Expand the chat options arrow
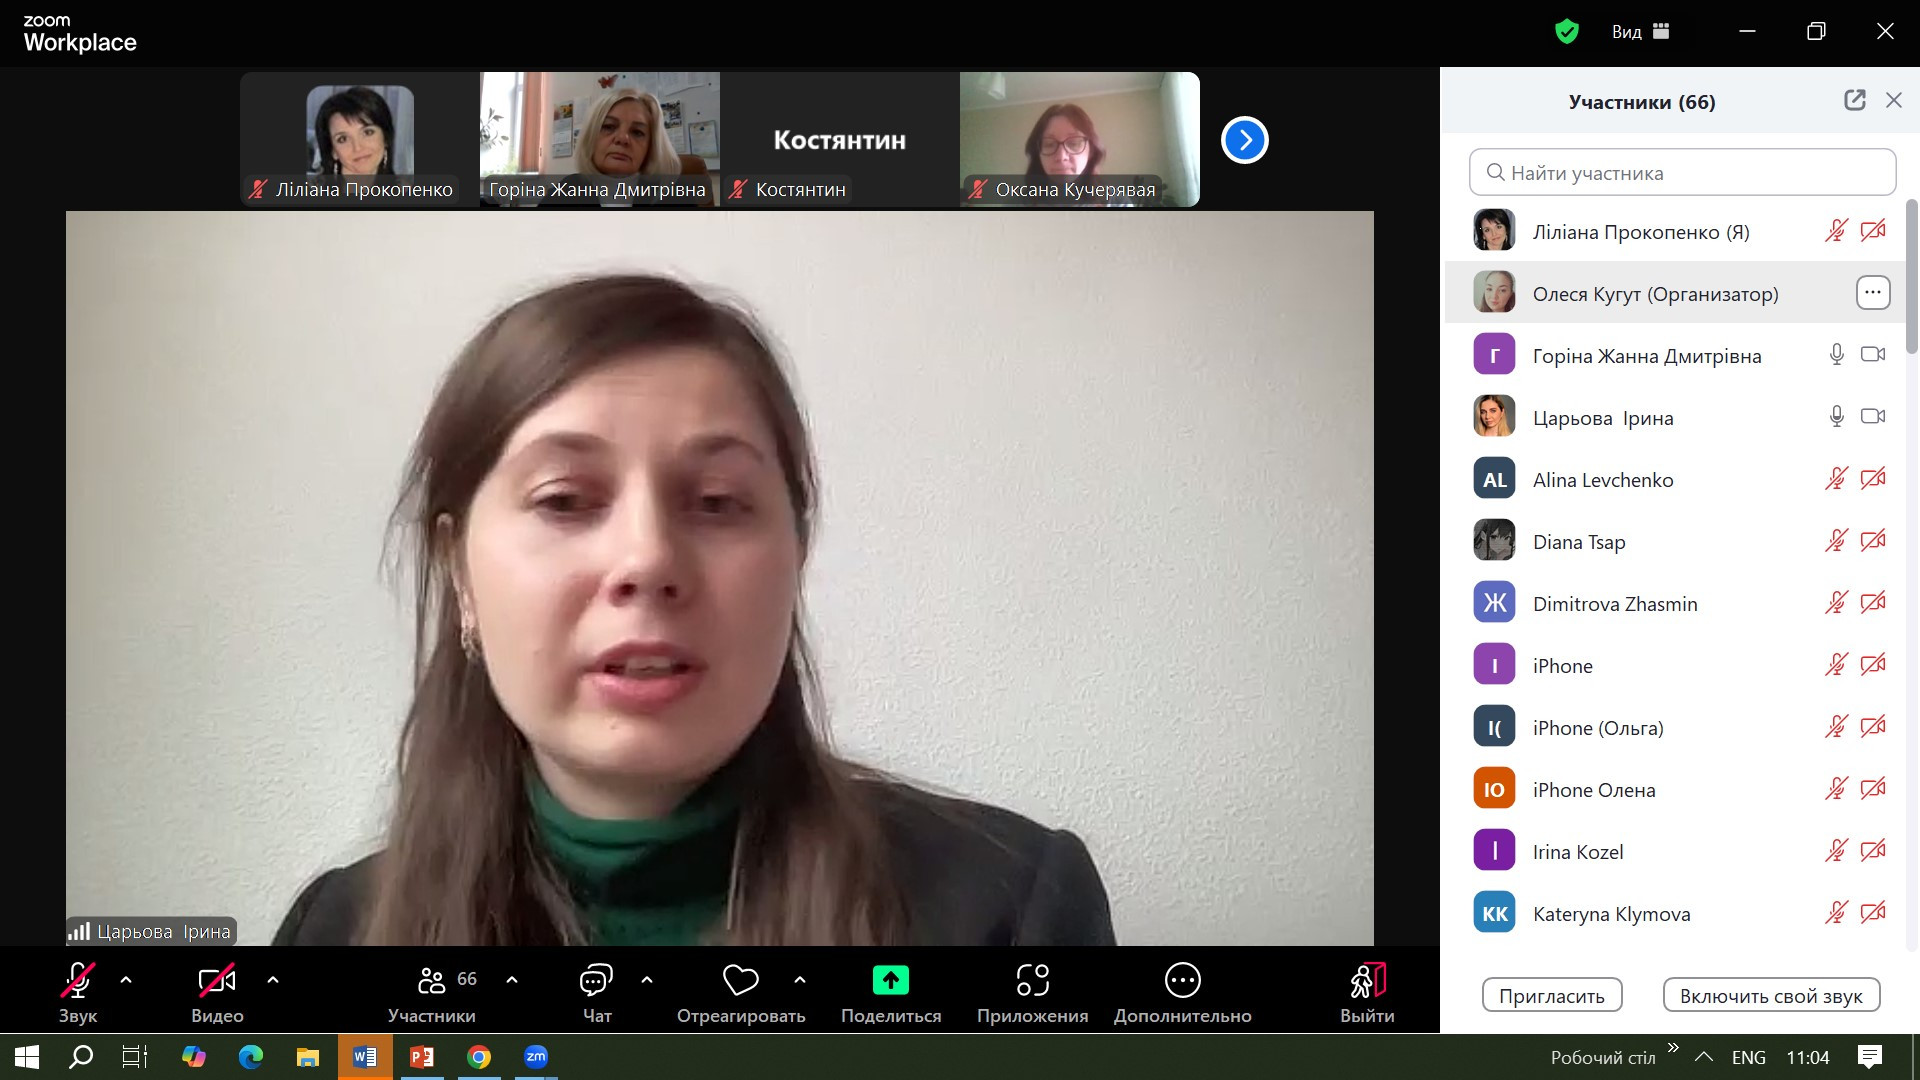 (x=647, y=980)
